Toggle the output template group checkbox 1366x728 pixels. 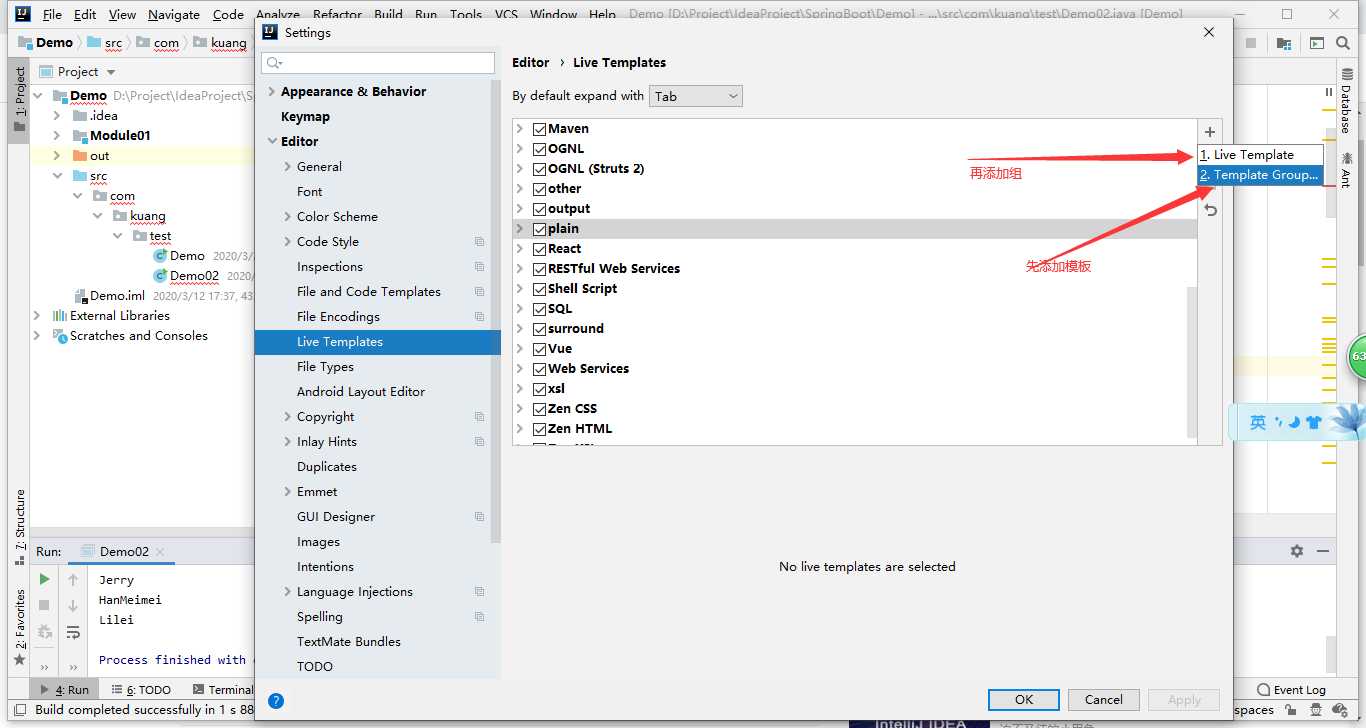(540, 209)
